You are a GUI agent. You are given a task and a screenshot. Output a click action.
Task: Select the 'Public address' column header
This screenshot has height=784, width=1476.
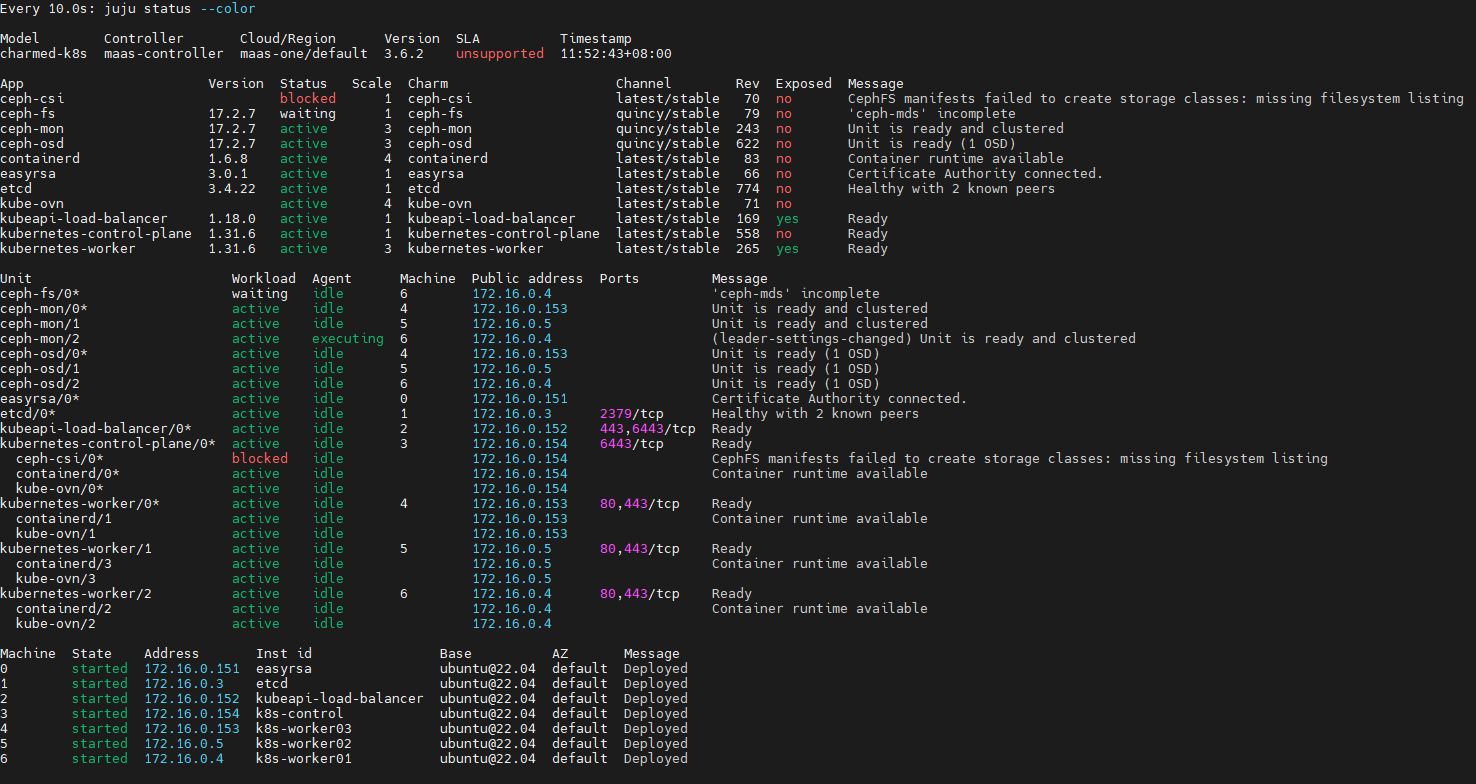click(x=528, y=279)
